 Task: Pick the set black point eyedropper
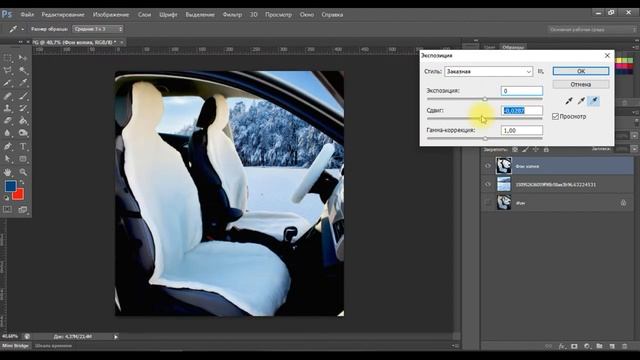[x=569, y=101]
